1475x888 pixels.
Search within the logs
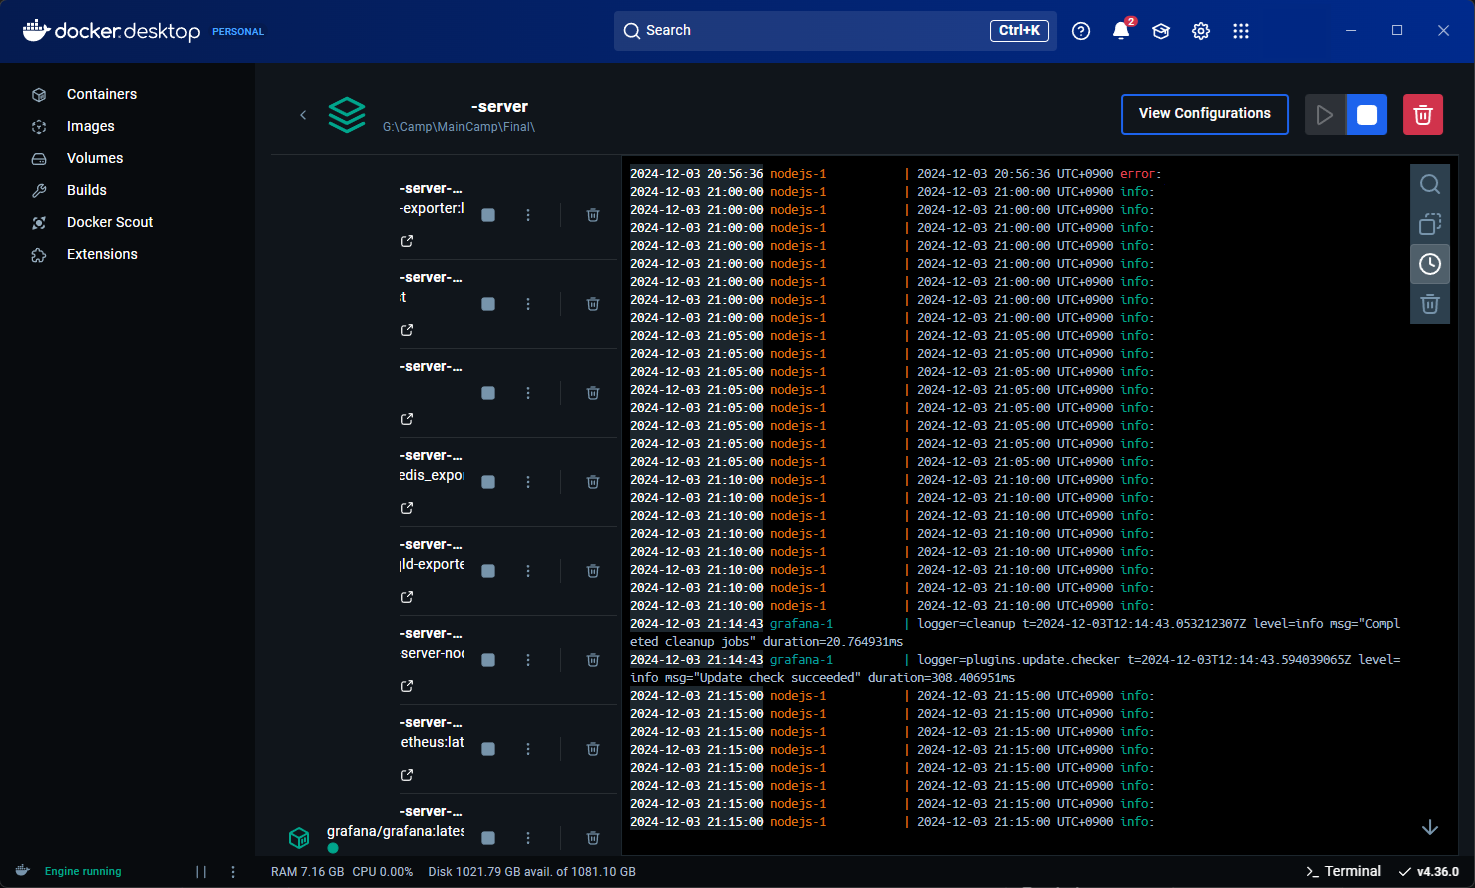coord(1430,184)
